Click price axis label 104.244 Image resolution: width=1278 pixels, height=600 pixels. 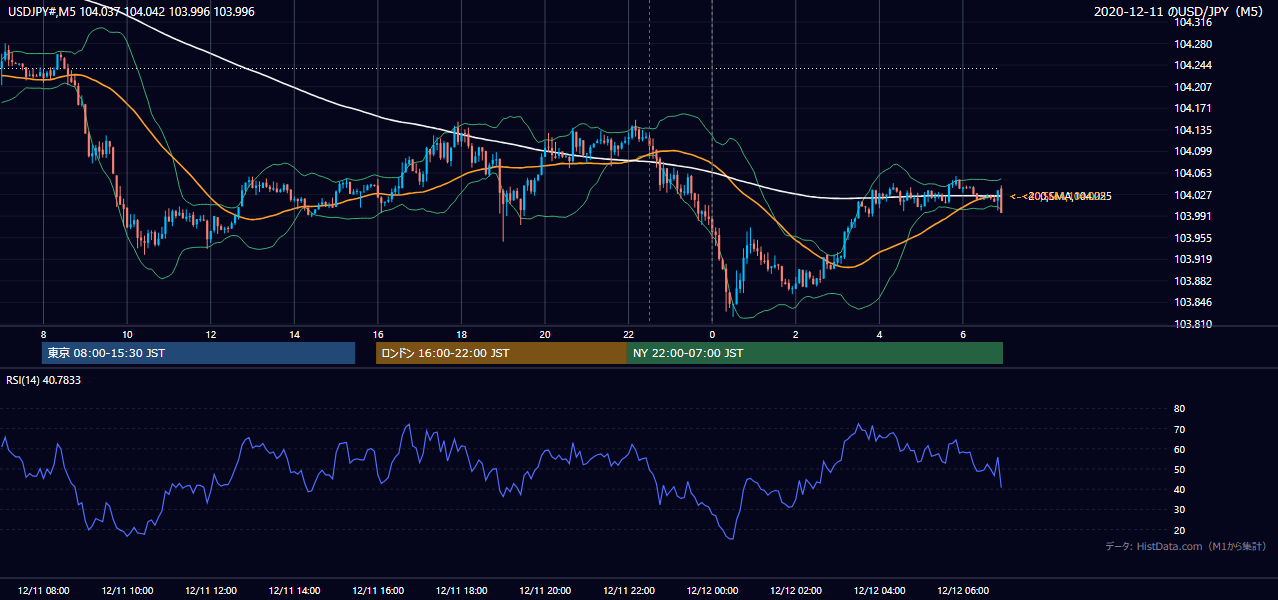pos(1194,65)
